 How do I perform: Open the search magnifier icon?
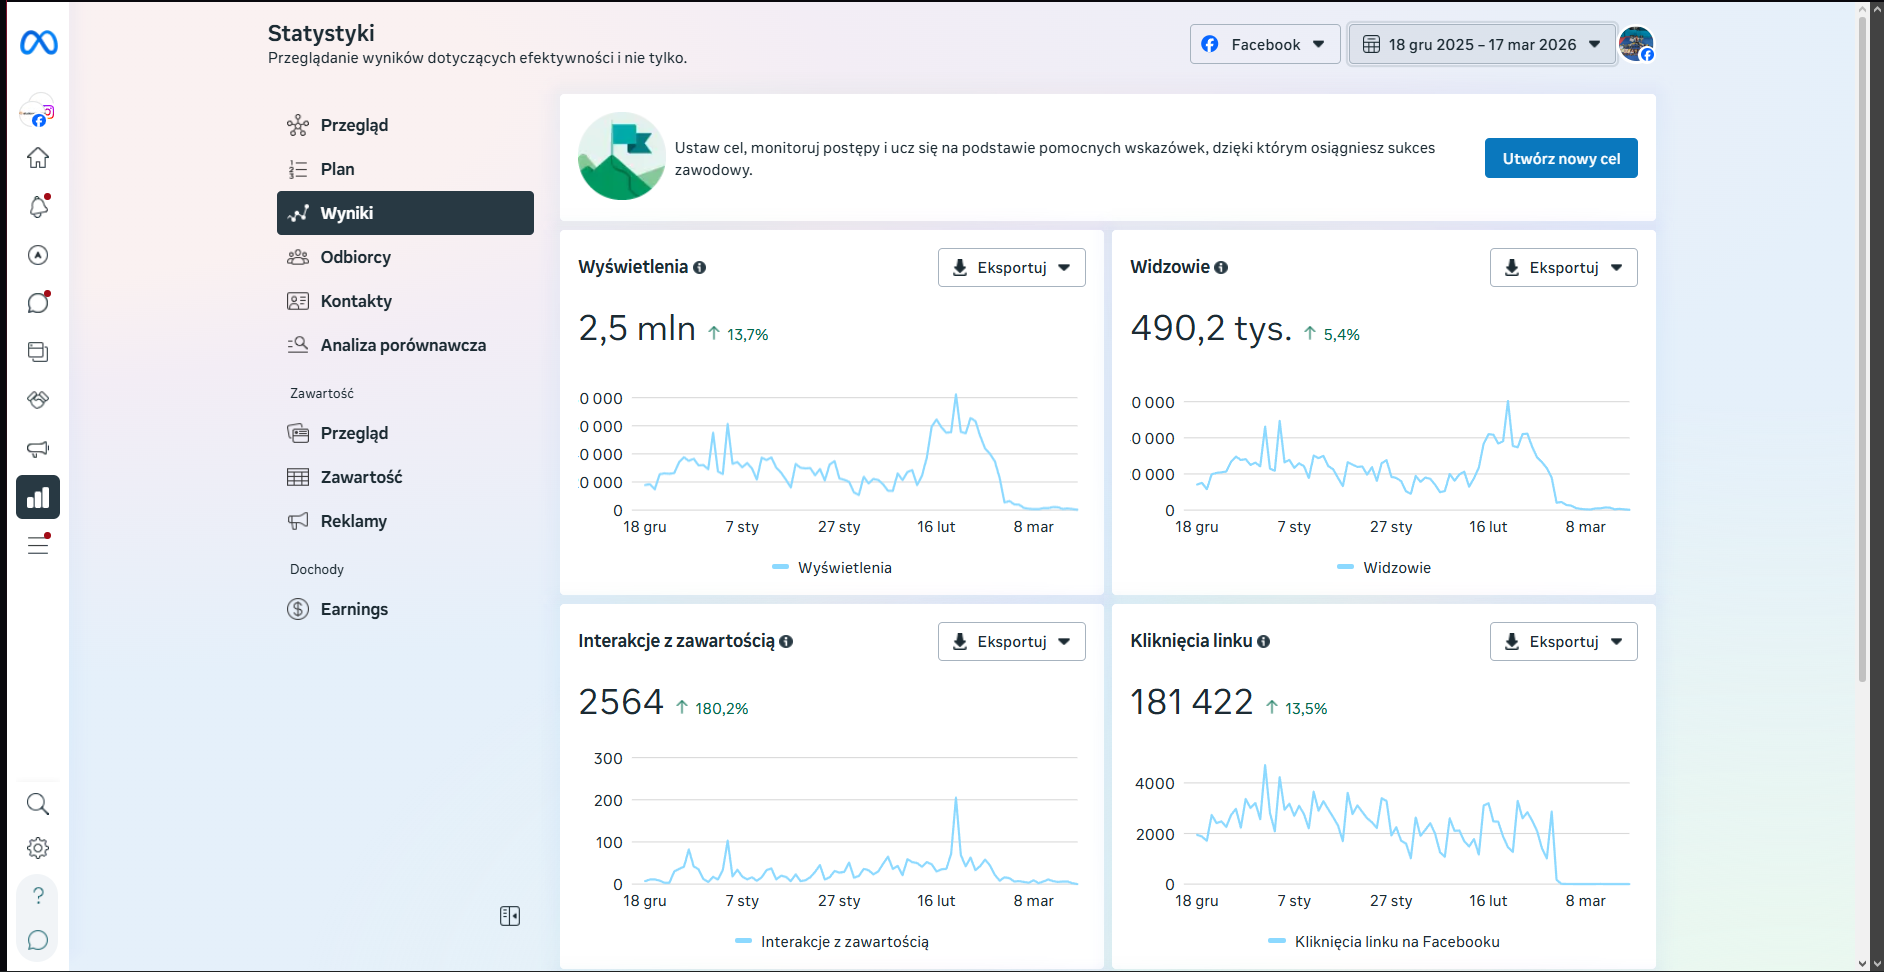click(x=38, y=804)
